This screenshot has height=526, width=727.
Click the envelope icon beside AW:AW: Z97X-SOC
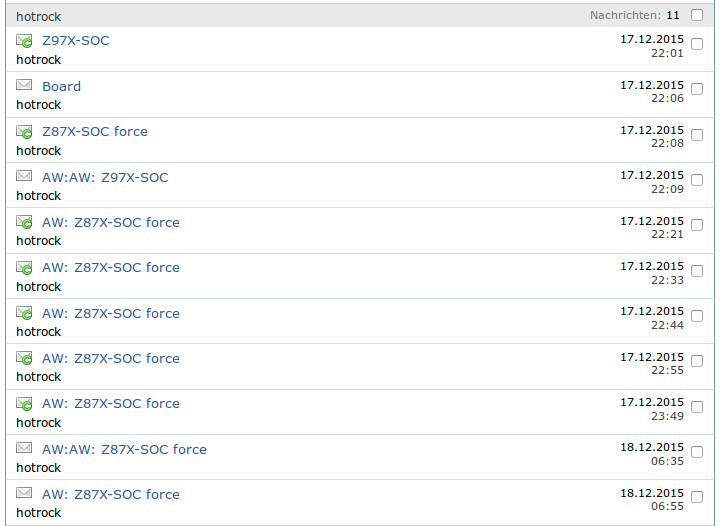point(24,176)
